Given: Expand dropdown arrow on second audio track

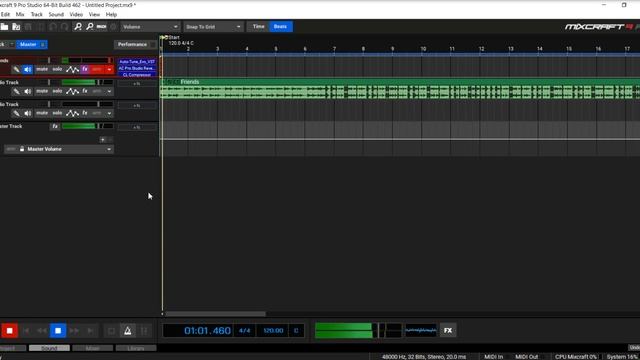Looking at the screenshot, I should click(x=109, y=91).
